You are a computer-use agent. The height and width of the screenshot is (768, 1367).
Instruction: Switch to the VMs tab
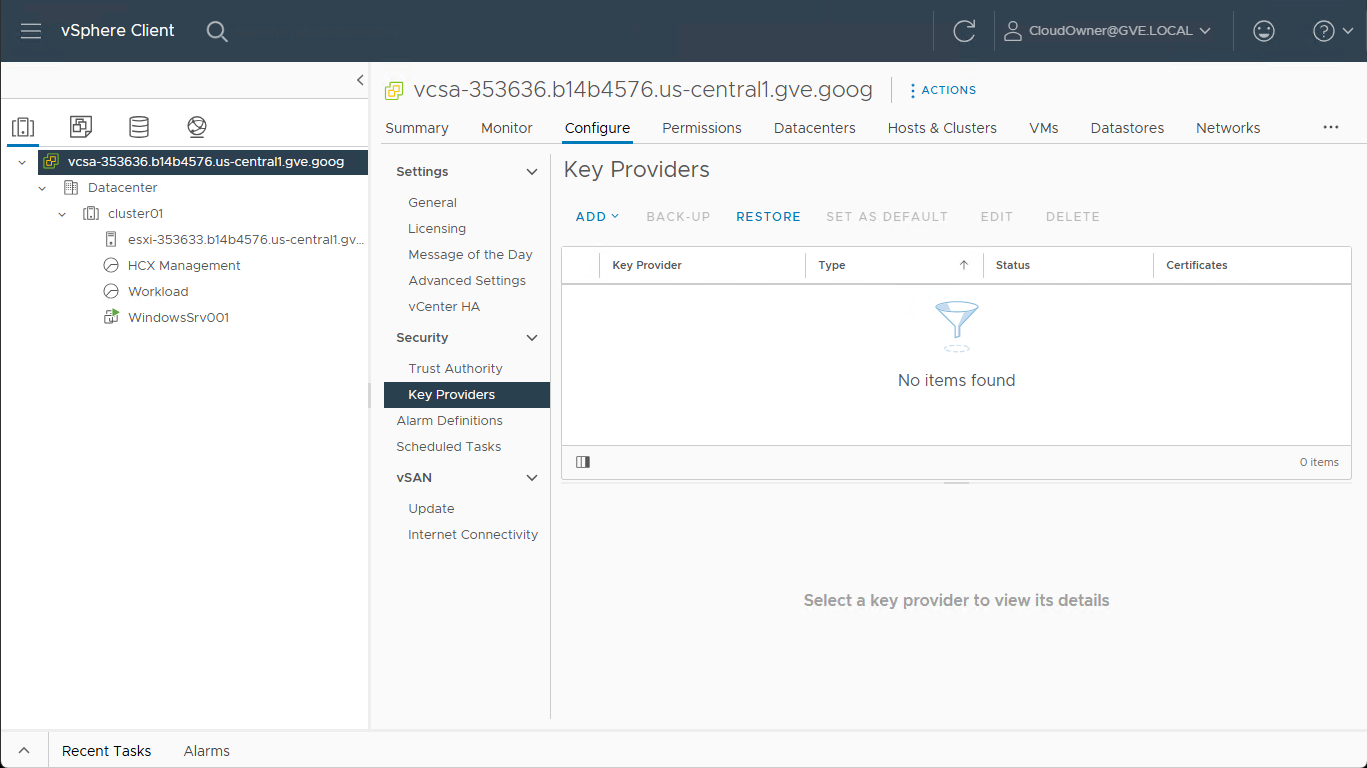pos(1044,128)
